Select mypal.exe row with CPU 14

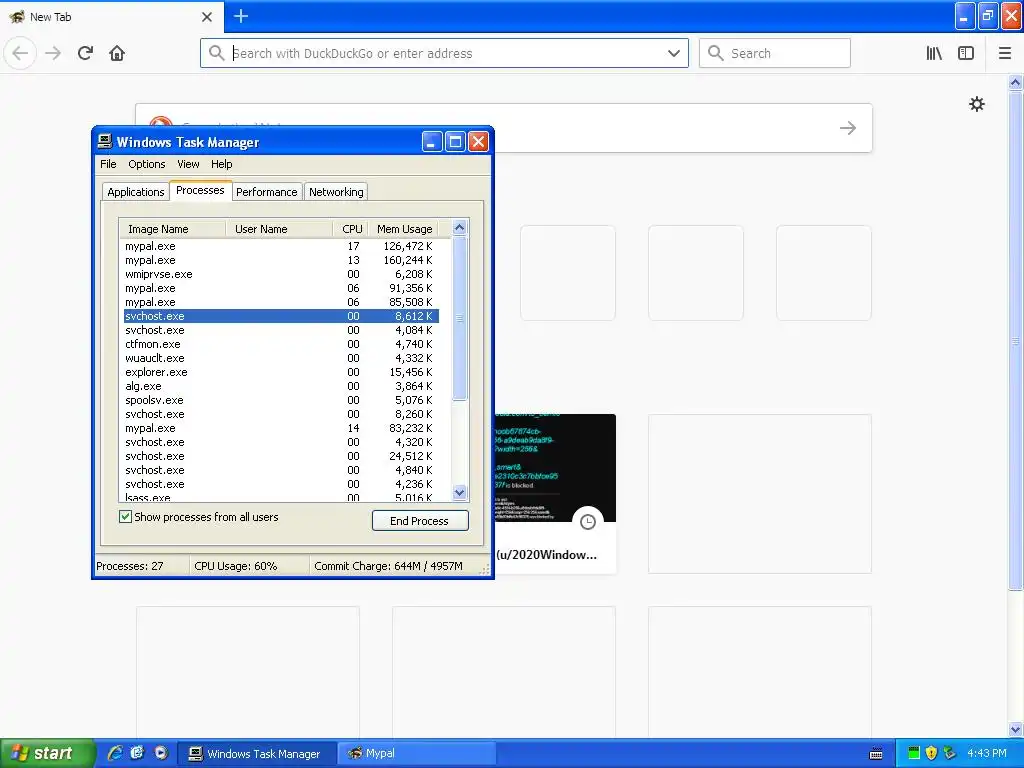click(x=281, y=428)
